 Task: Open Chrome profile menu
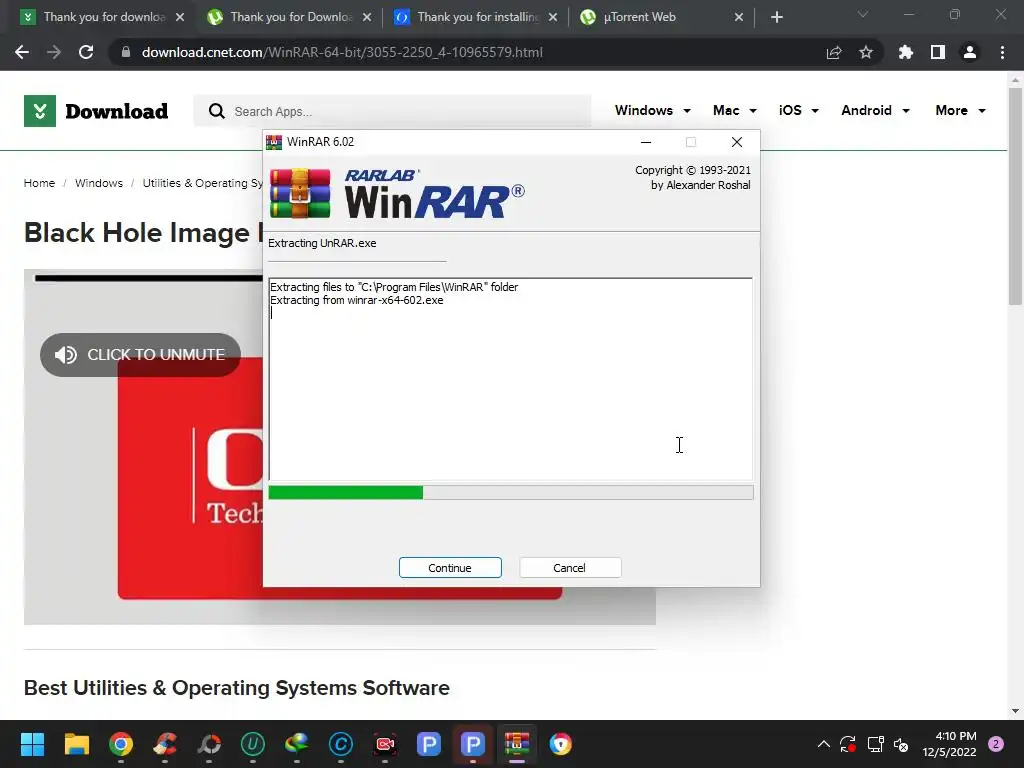[x=970, y=52]
